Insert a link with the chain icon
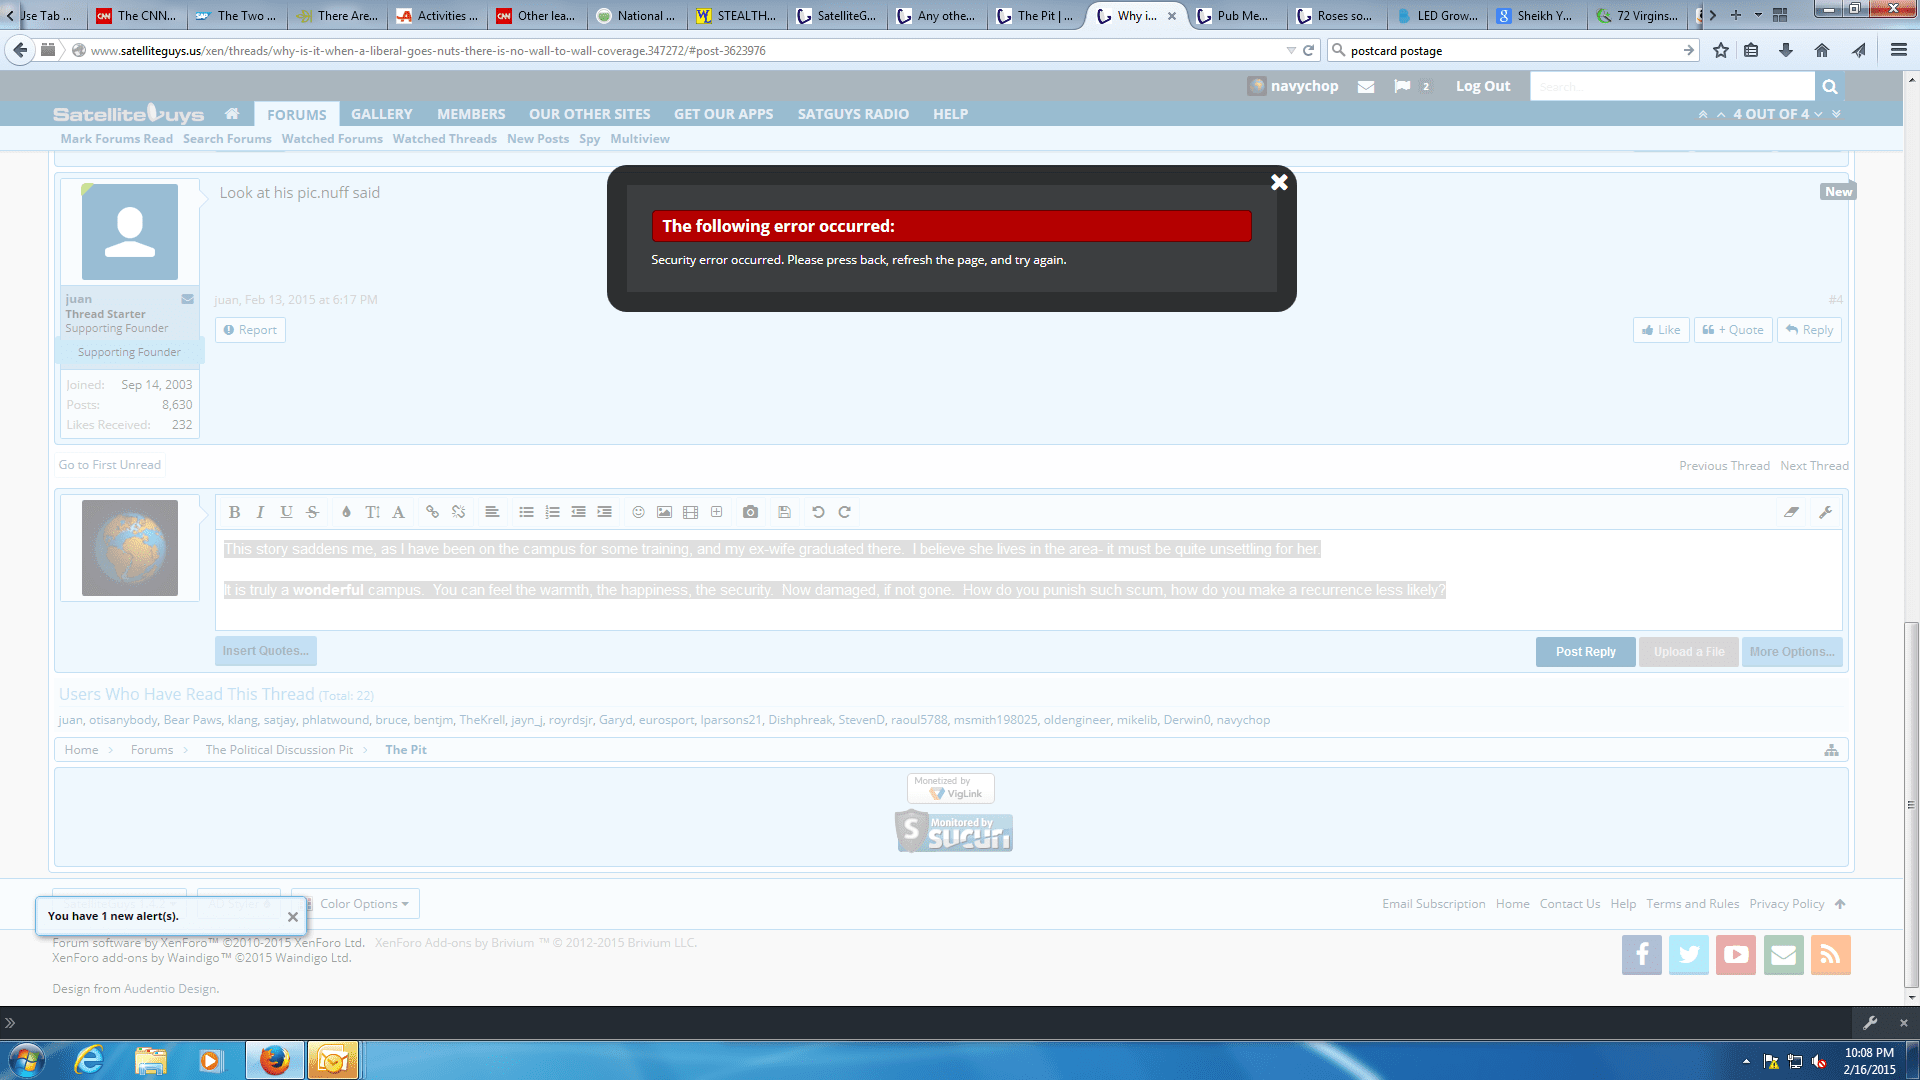This screenshot has height=1080, width=1920. (x=432, y=512)
